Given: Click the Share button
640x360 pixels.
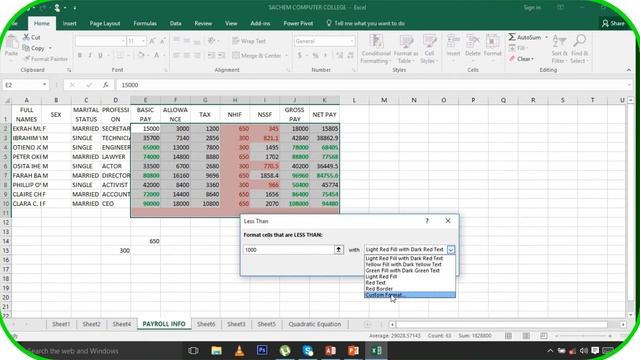Looking at the screenshot, I should tap(613, 23).
